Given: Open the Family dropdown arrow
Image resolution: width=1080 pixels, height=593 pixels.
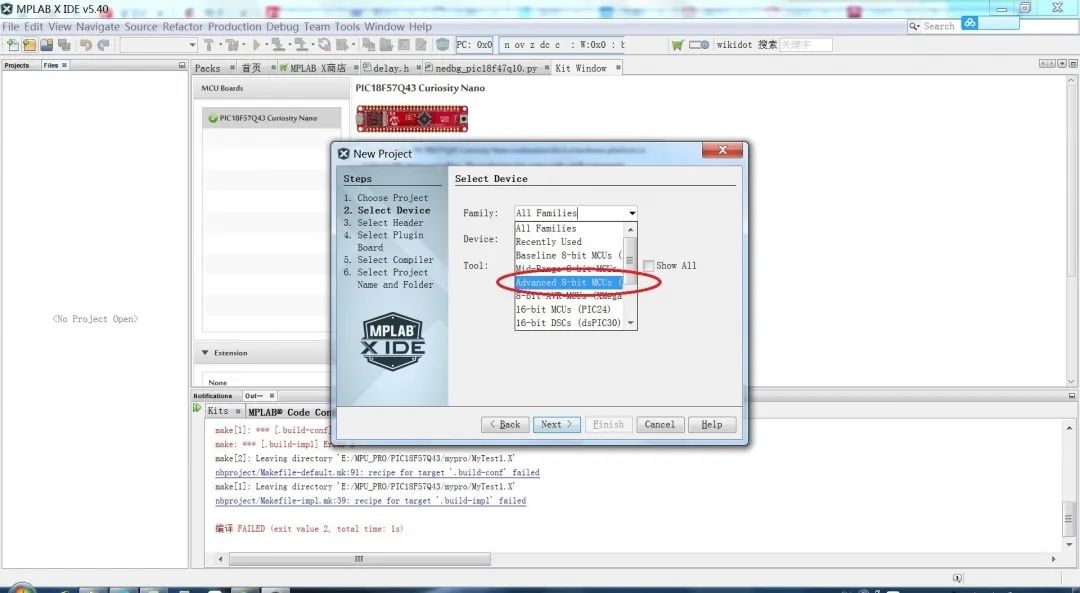Looking at the screenshot, I should [x=631, y=213].
